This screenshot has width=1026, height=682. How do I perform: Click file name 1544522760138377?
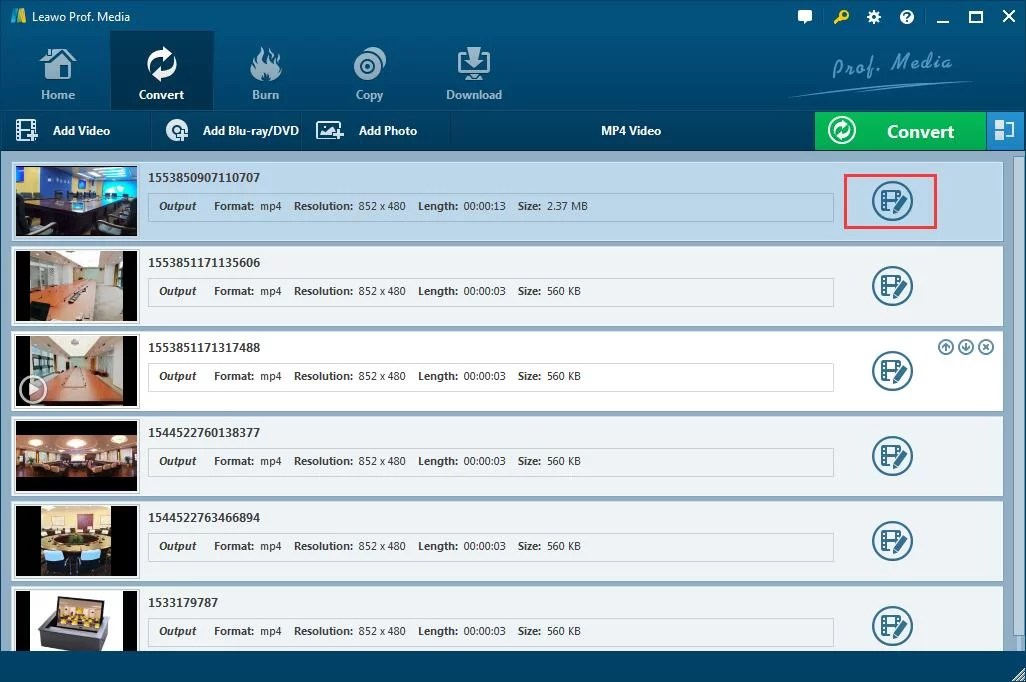[x=204, y=433]
